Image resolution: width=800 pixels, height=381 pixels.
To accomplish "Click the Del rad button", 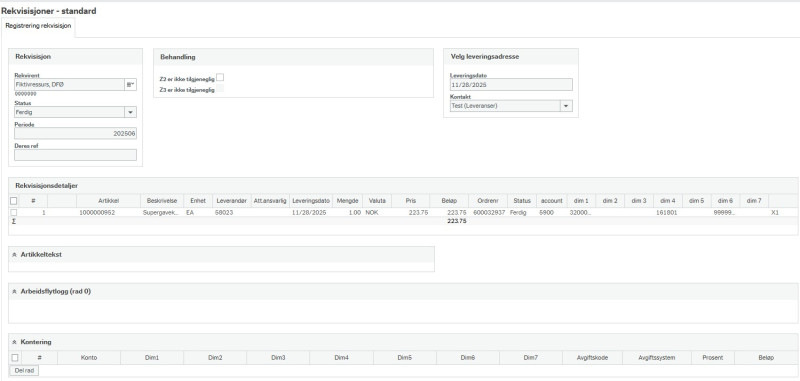I will click(x=24, y=370).
